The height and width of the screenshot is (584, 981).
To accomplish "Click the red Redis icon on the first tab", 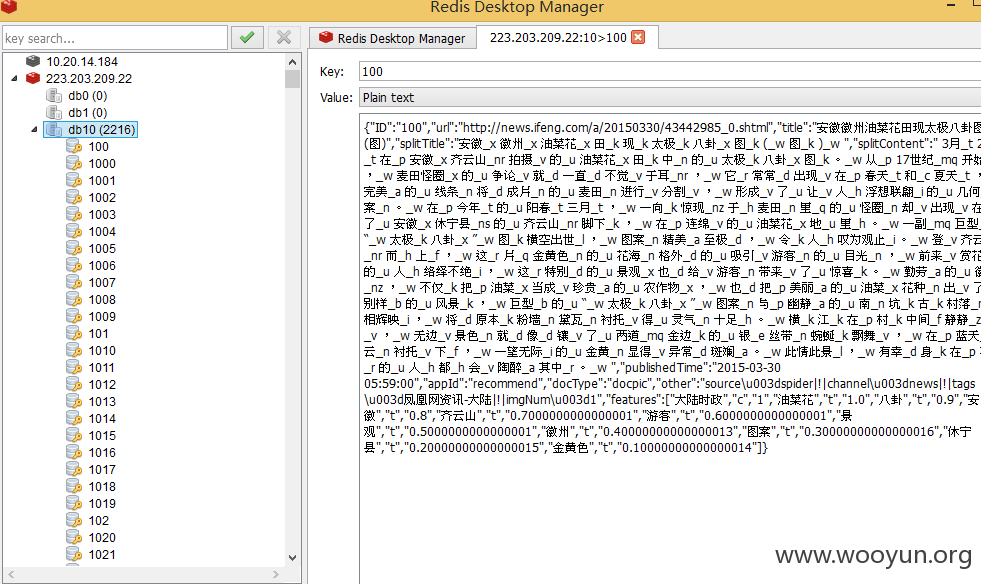I will point(325,38).
